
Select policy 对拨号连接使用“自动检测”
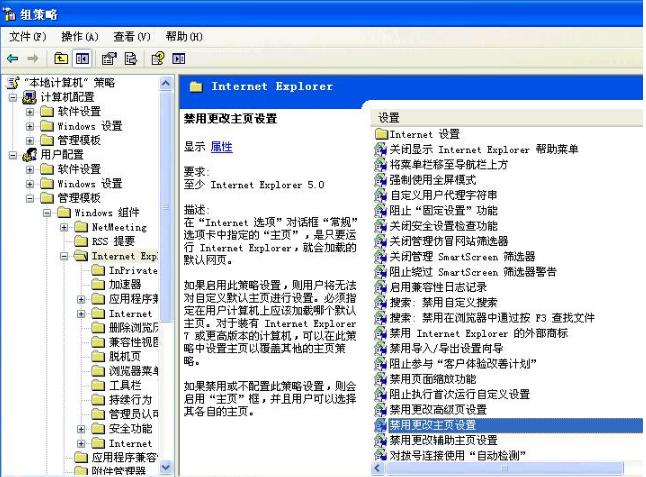[458, 455]
